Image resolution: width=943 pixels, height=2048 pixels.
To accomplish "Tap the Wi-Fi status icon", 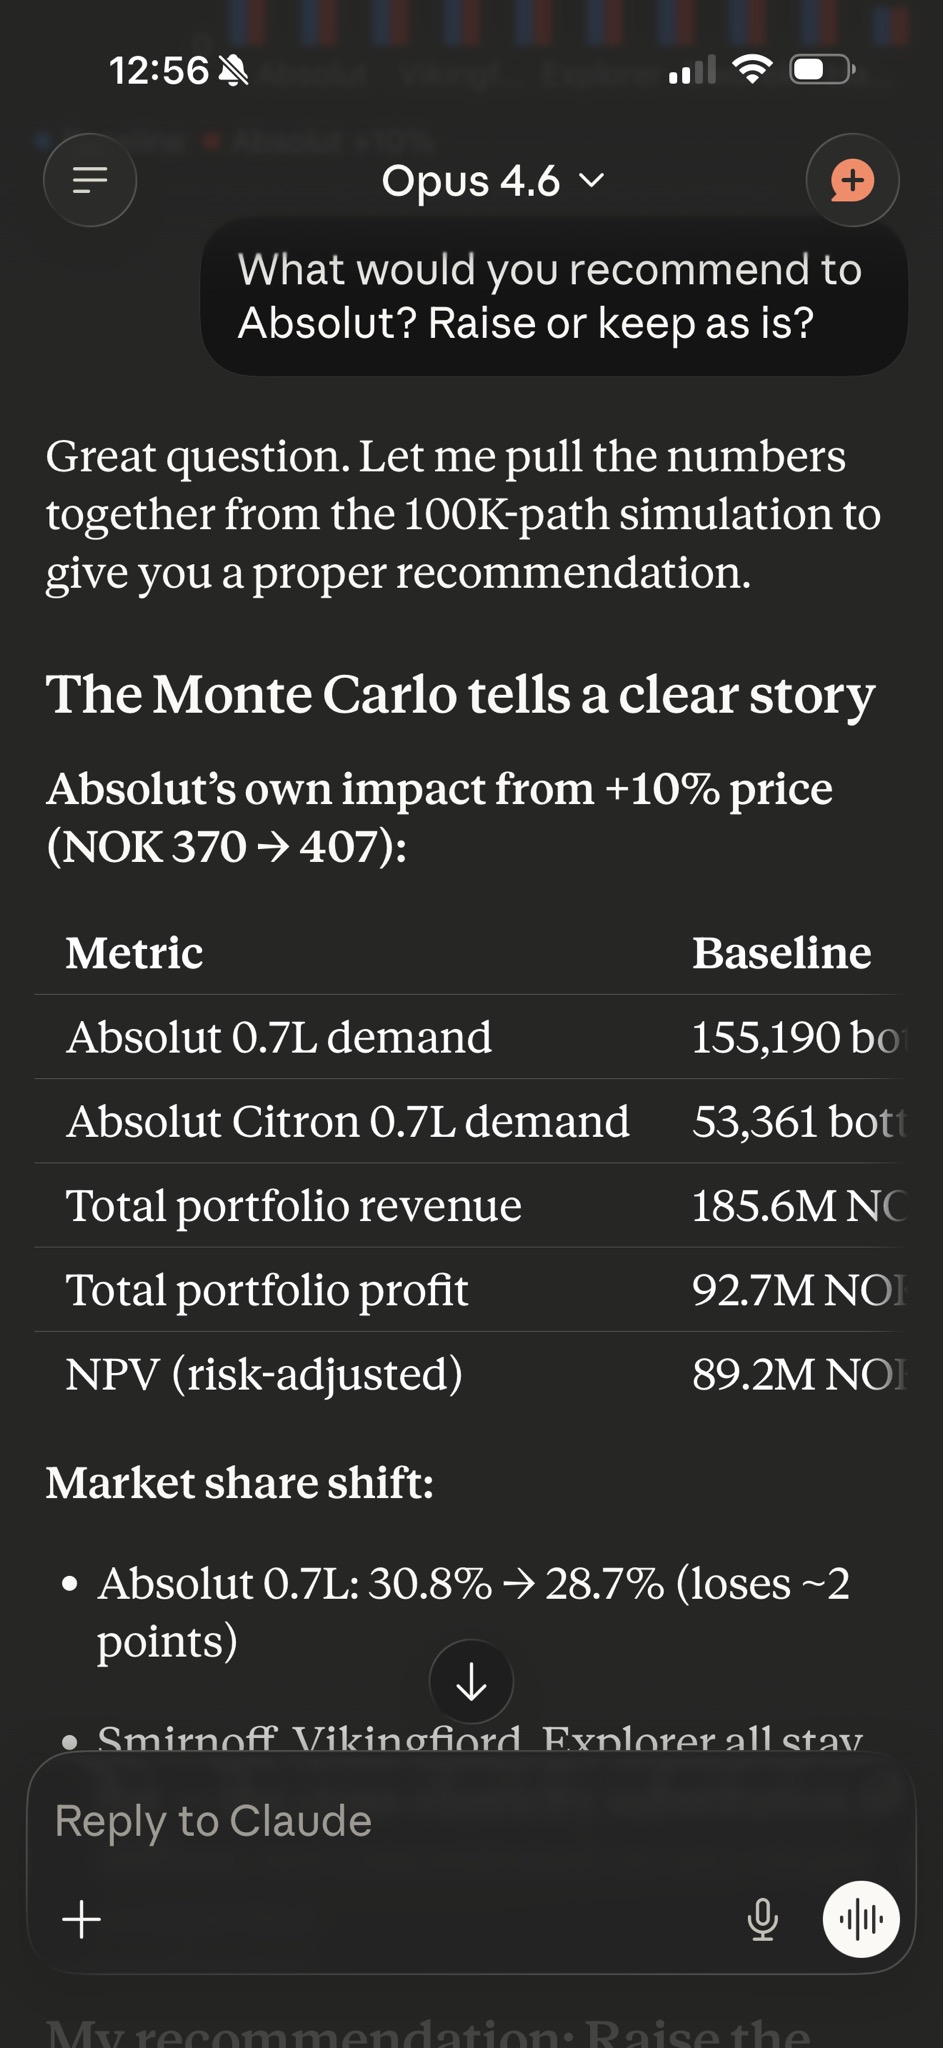I will [752, 69].
